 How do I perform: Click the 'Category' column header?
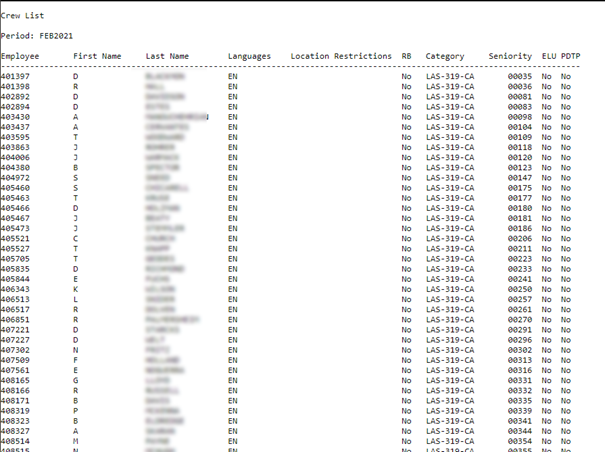[x=445, y=56]
